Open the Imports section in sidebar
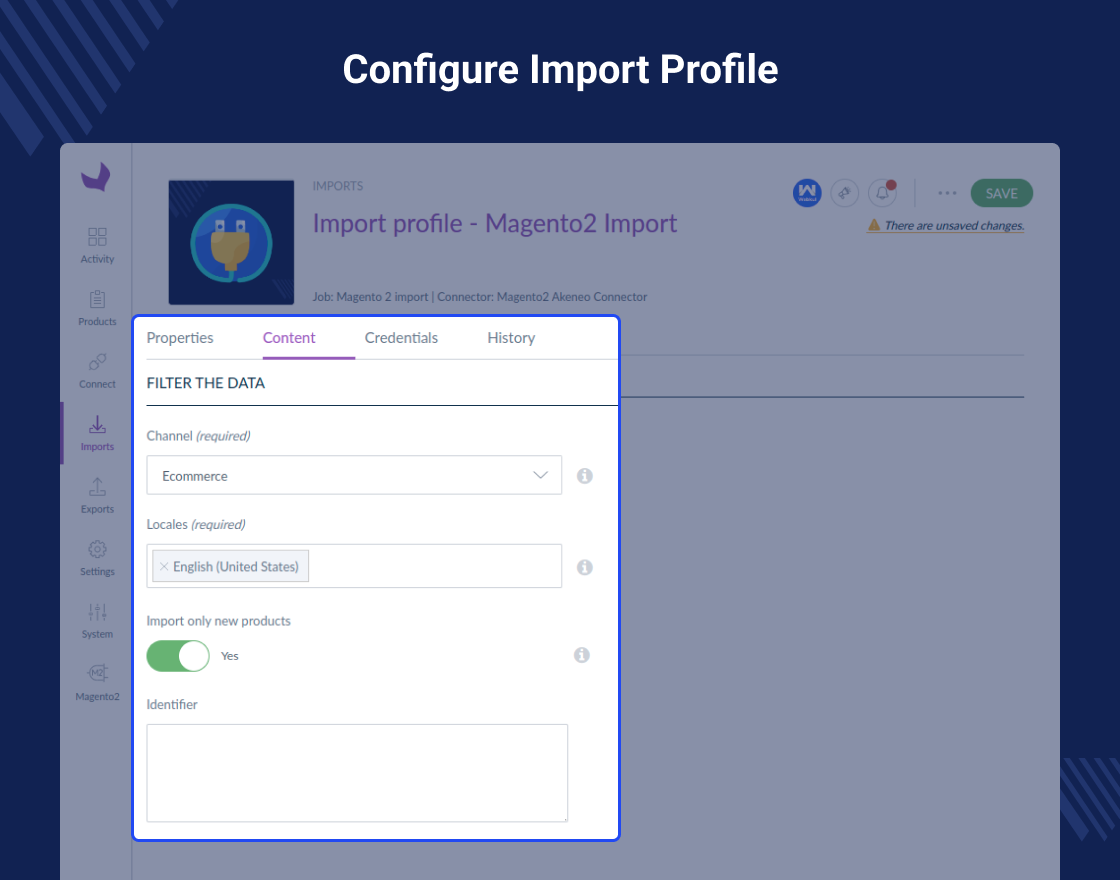The width and height of the screenshot is (1120, 880). 97,434
